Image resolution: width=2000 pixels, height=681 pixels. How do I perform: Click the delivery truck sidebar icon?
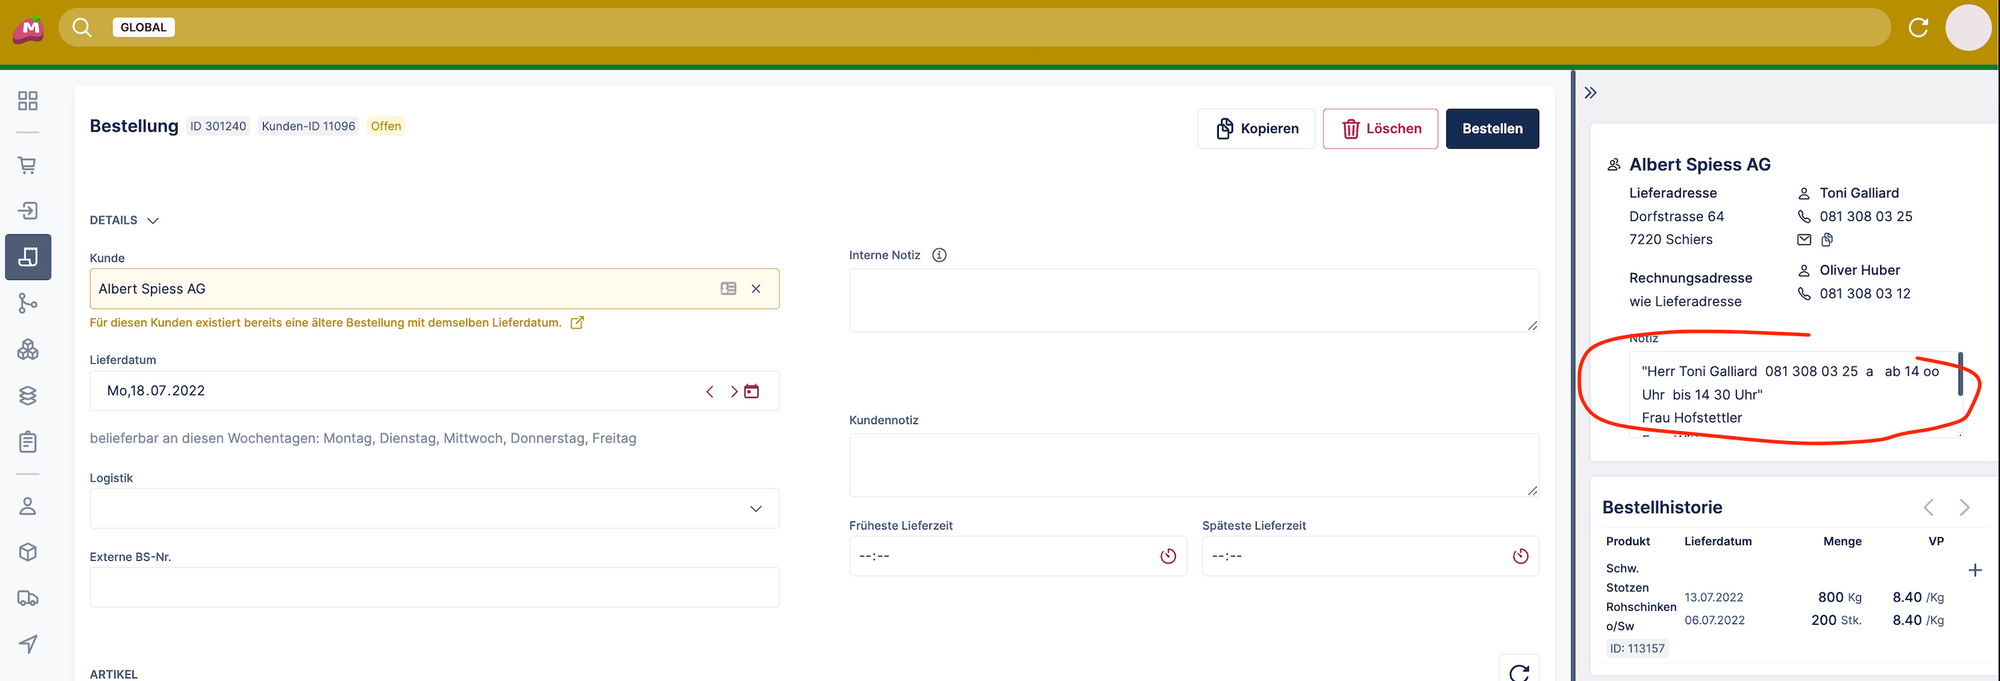(x=28, y=598)
